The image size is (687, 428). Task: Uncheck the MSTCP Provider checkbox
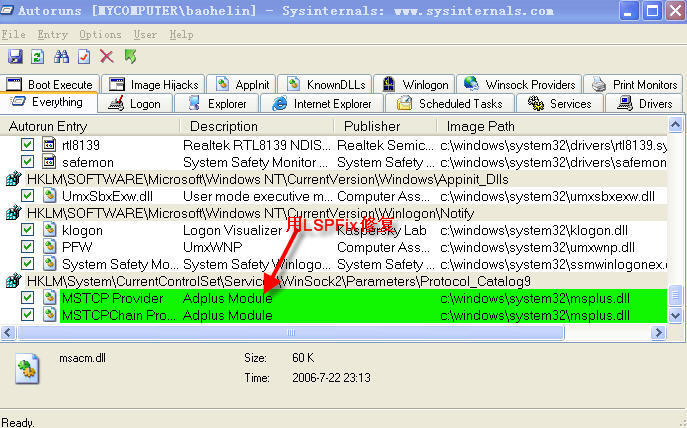click(x=27, y=298)
